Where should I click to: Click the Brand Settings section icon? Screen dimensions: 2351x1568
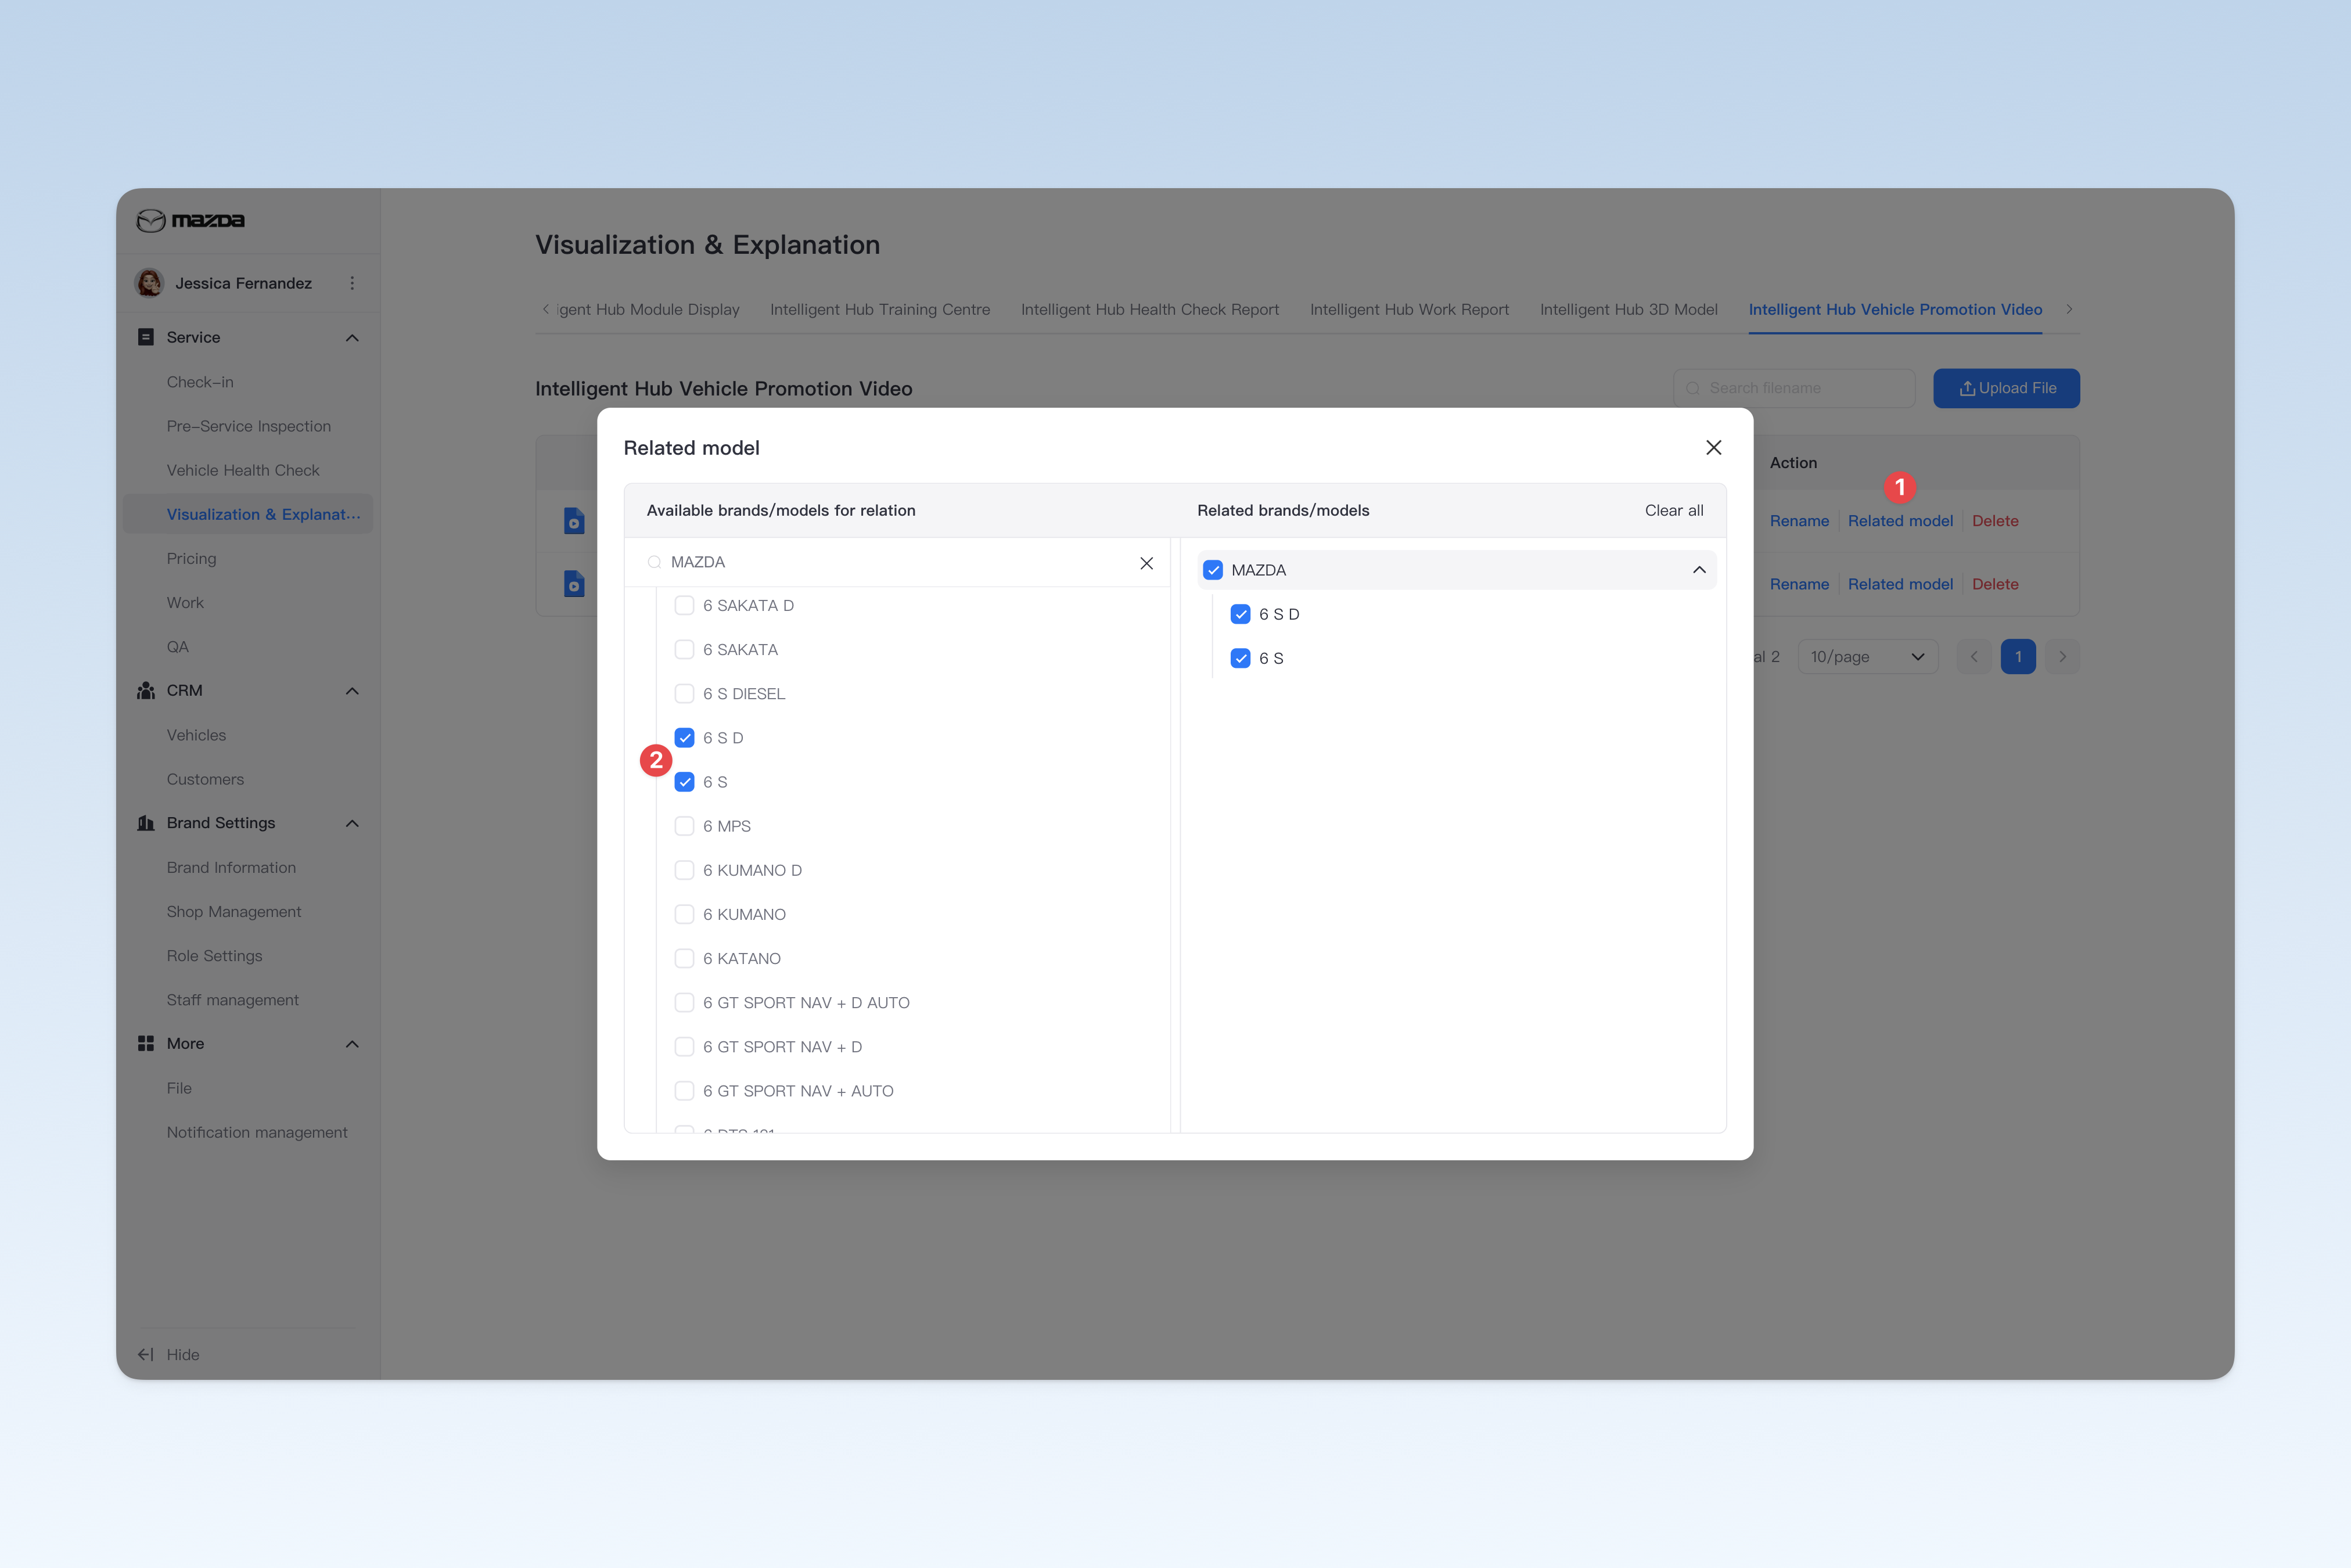coord(146,823)
